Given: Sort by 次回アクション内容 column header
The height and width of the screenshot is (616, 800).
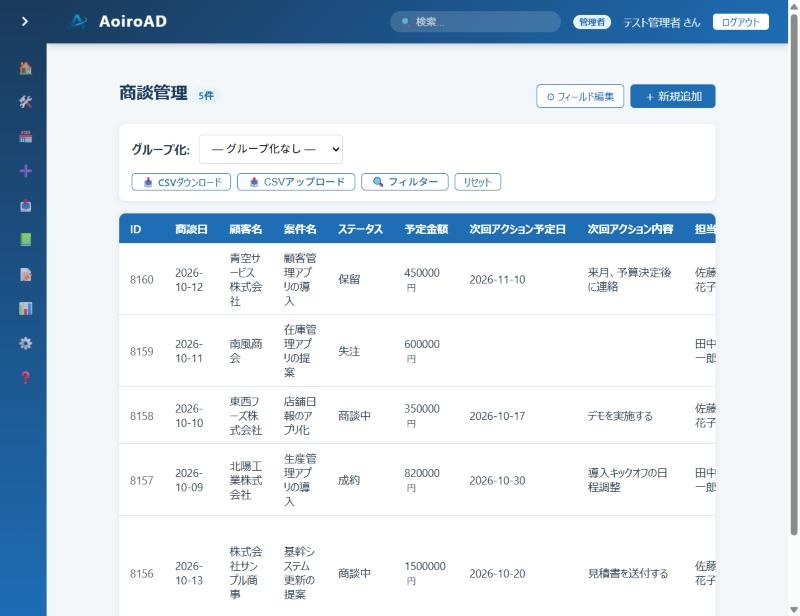Looking at the screenshot, I should pos(630,229).
